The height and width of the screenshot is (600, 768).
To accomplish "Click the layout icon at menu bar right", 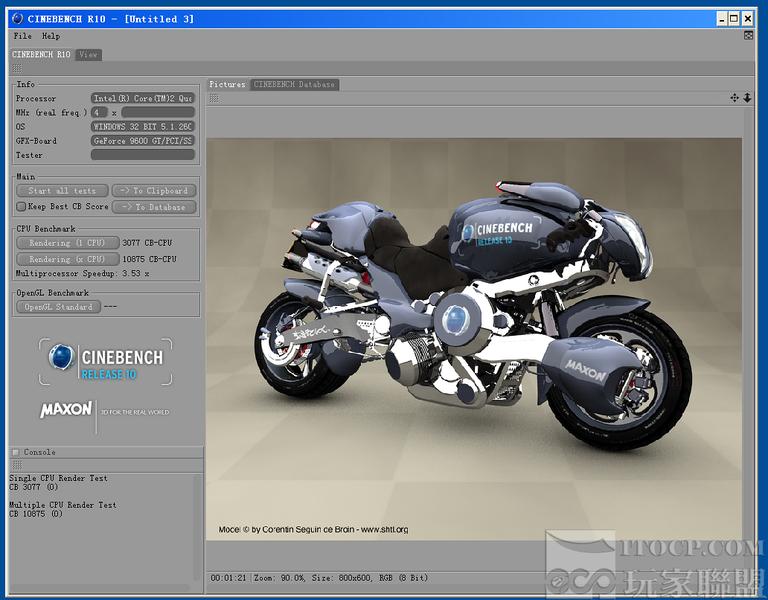I will (748, 35).
